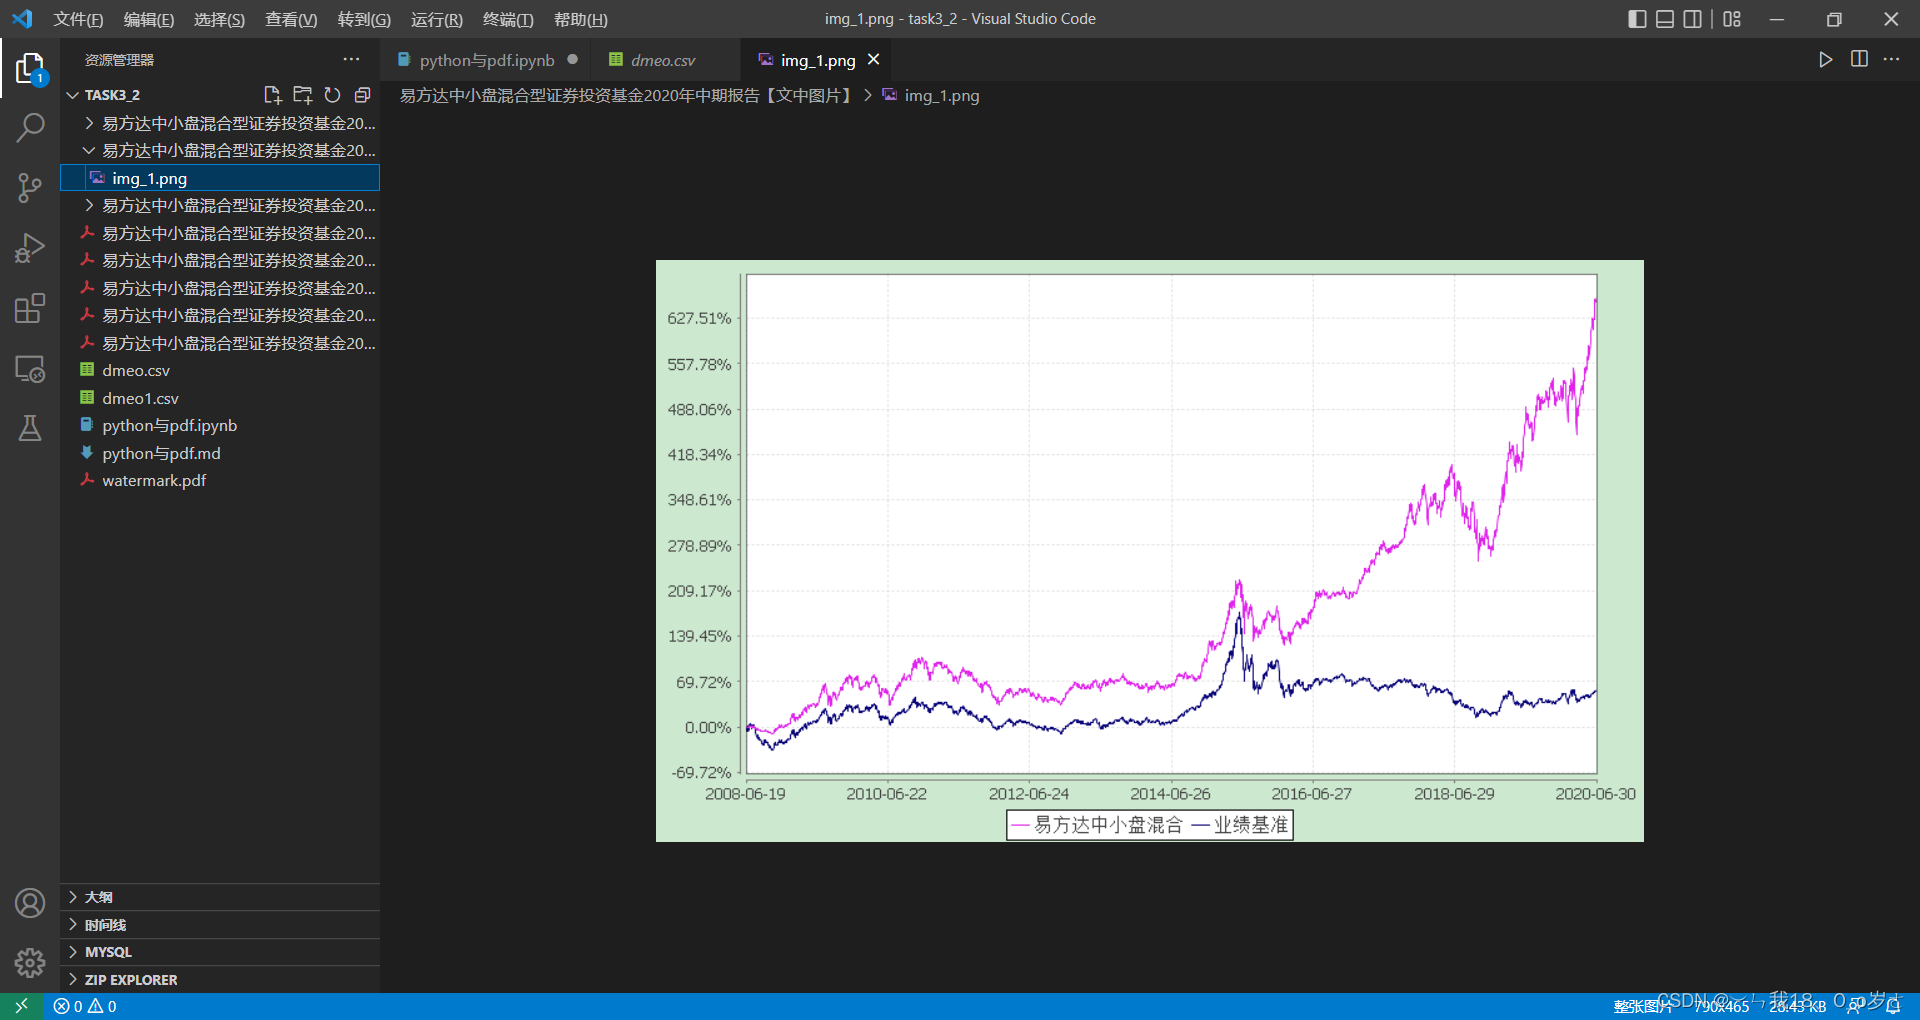Open the 文件(F) menu

click(78, 19)
